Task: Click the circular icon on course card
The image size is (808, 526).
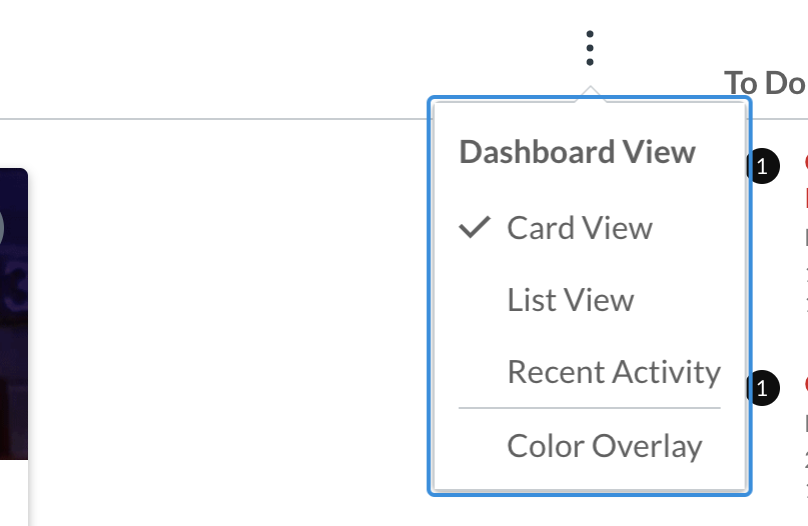Action: tap(2, 228)
